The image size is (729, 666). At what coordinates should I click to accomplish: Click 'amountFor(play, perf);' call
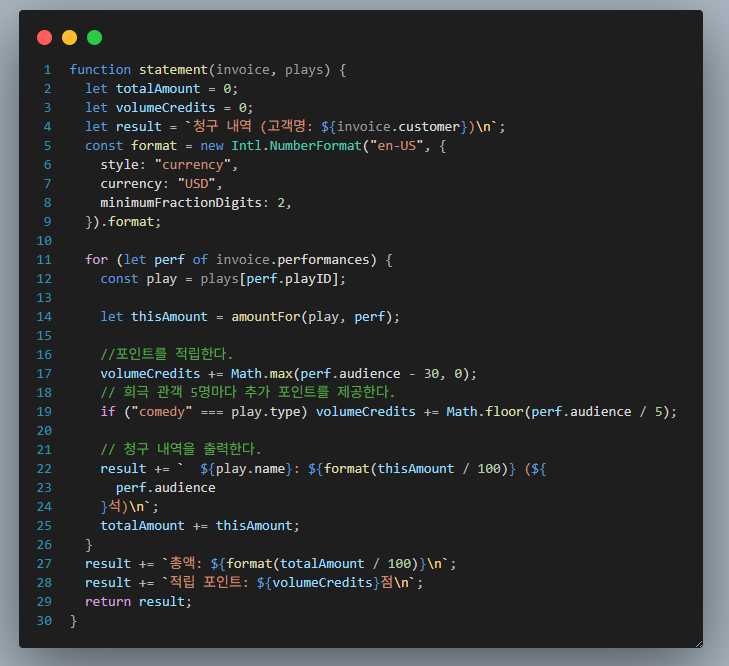click(316, 317)
